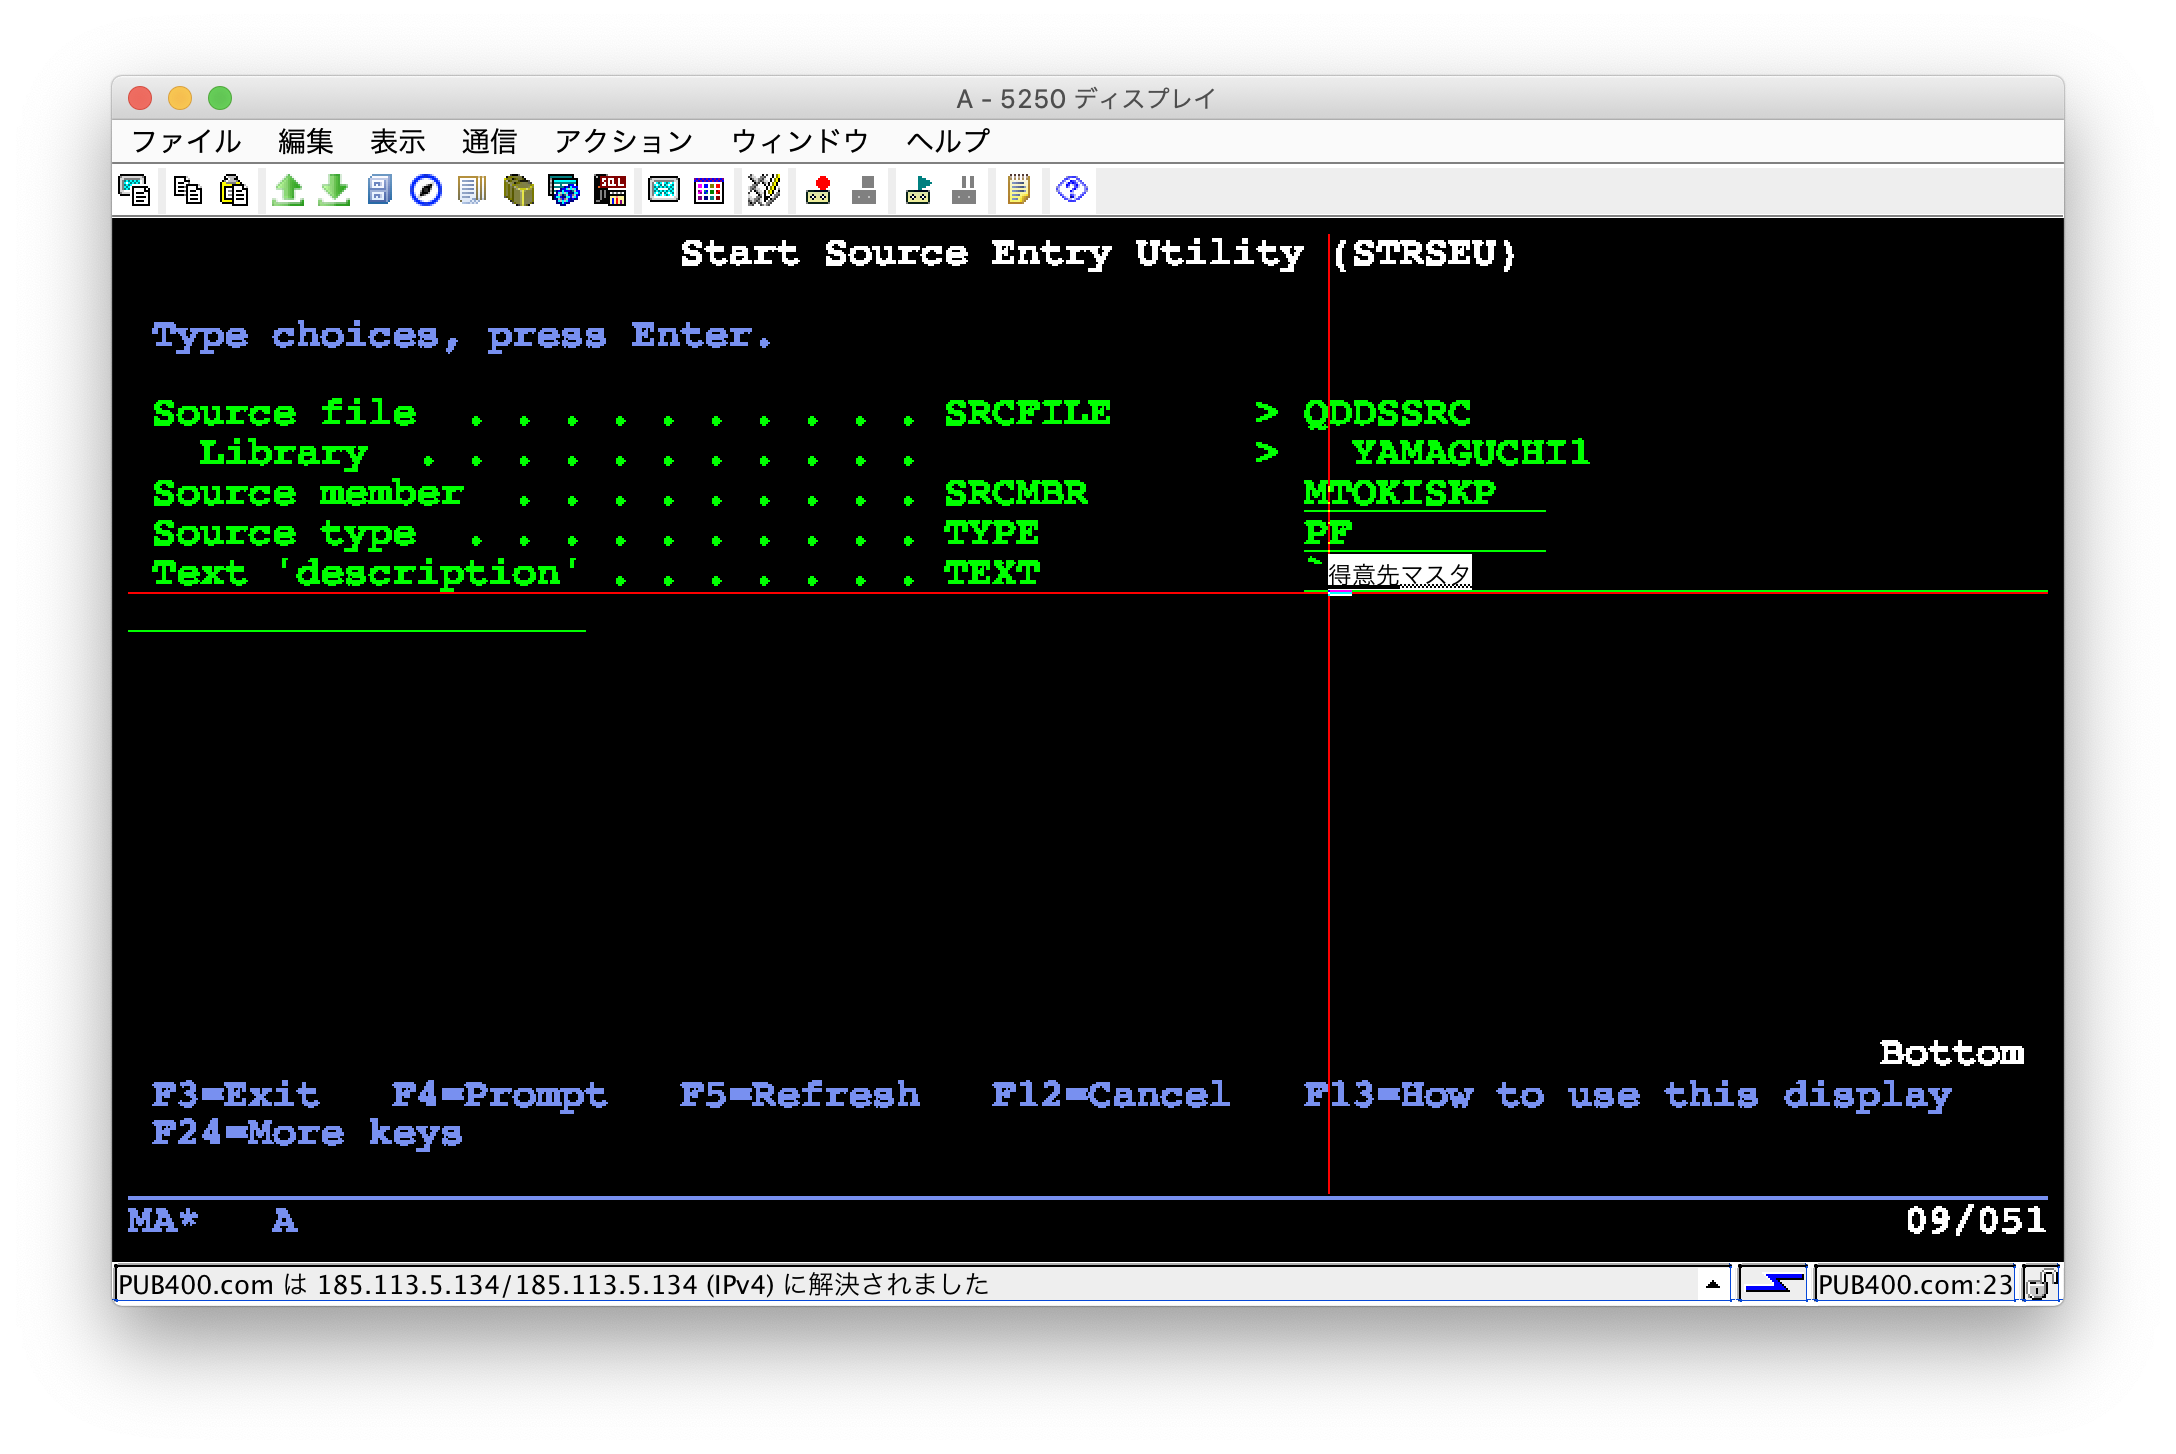Screen dimensions: 2176x1454
Task: Open the 通信 menu
Action: [489, 140]
